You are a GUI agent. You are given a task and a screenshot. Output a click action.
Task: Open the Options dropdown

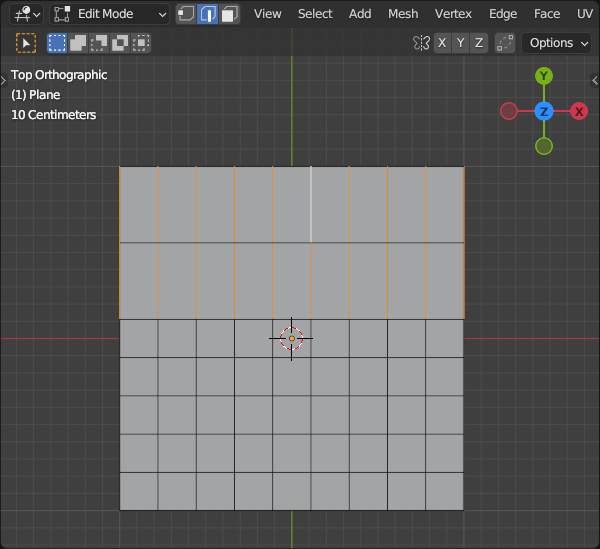[557, 43]
